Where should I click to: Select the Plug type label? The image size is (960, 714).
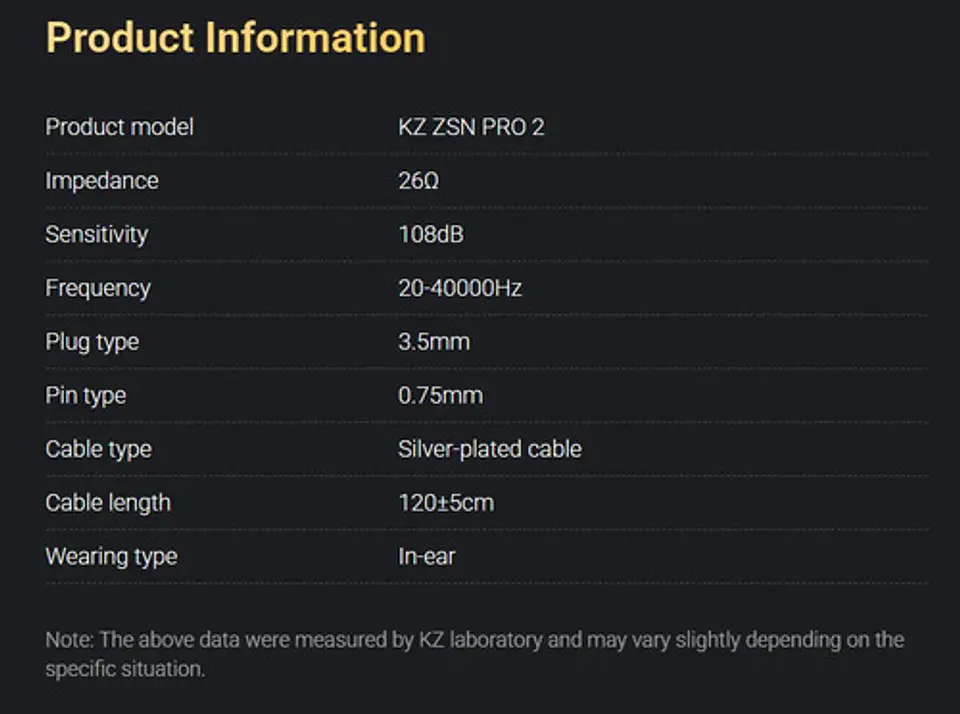92,342
